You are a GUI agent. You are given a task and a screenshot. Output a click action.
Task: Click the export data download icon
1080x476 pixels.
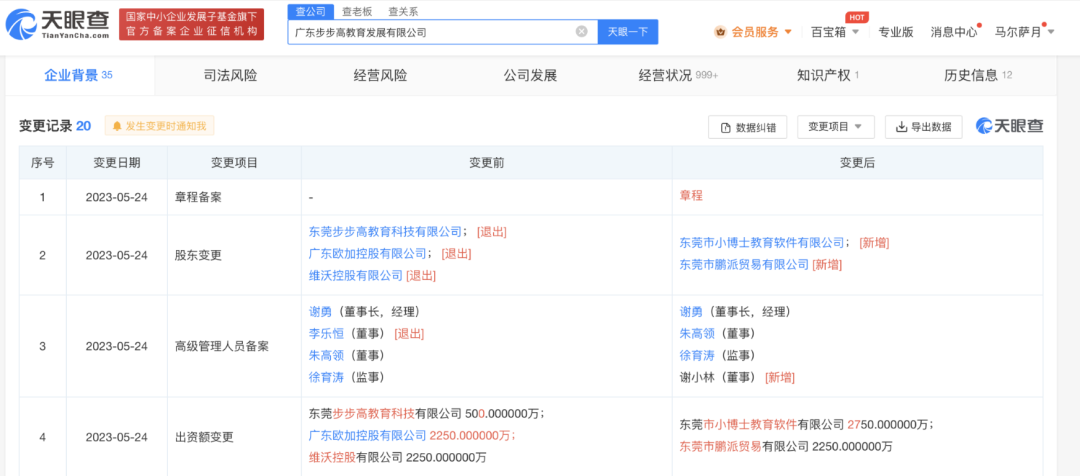(x=901, y=127)
